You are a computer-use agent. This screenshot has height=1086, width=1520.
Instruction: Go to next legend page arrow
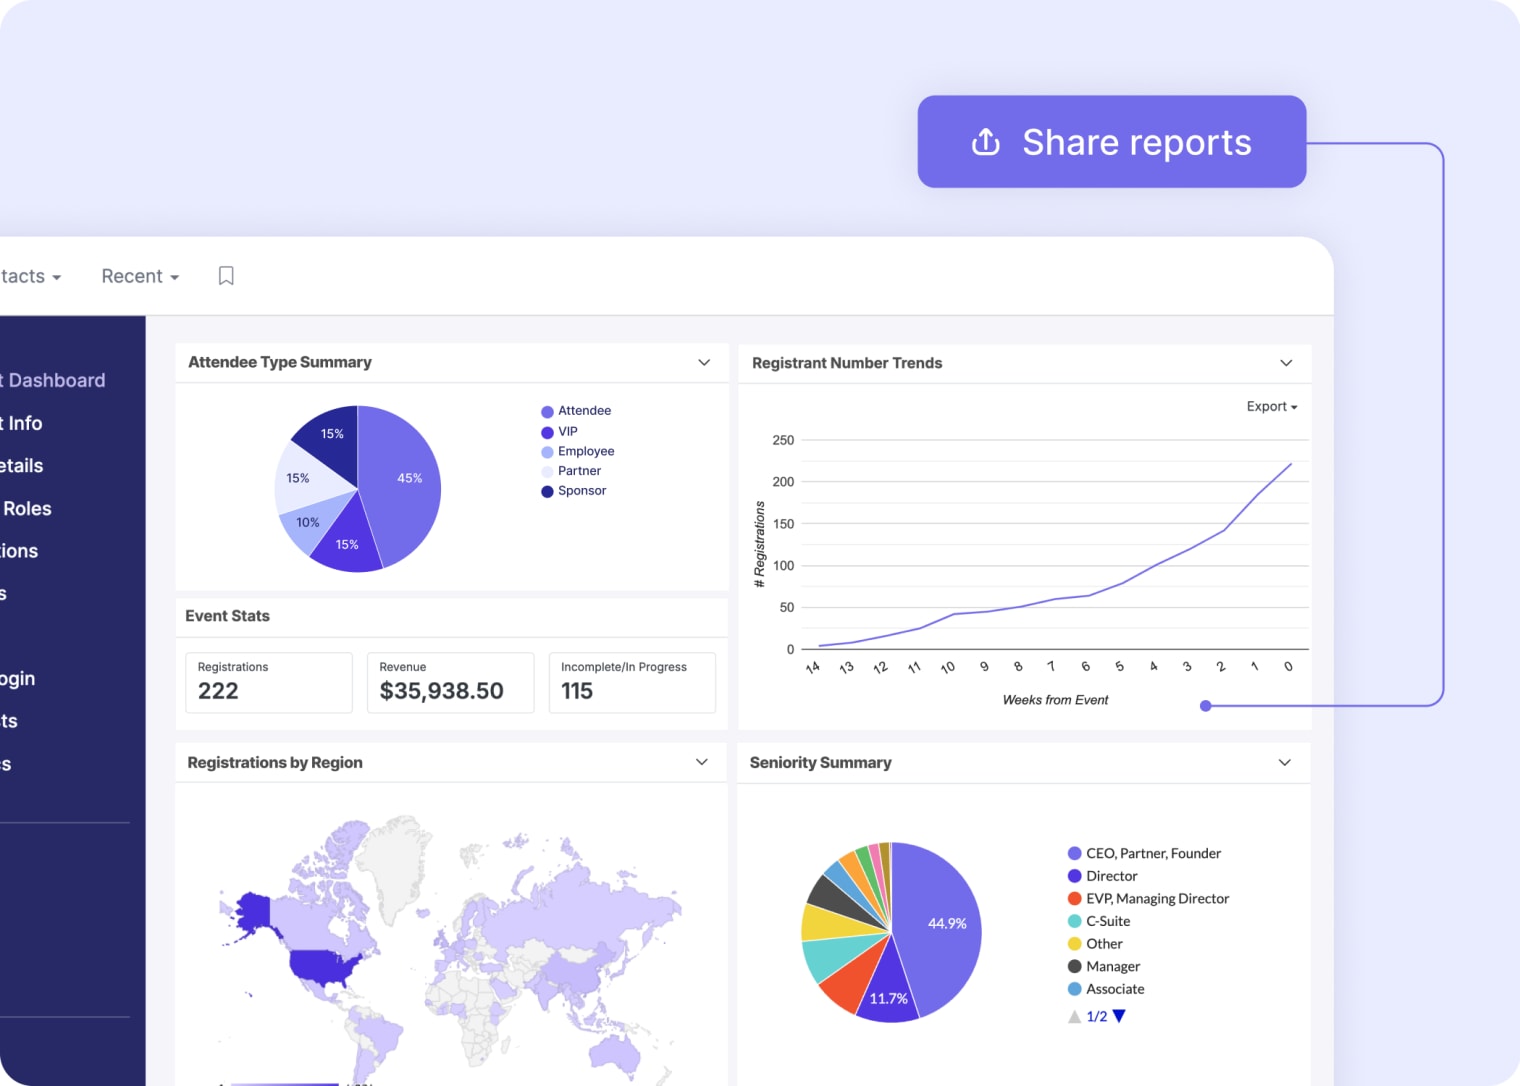(1119, 1016)
